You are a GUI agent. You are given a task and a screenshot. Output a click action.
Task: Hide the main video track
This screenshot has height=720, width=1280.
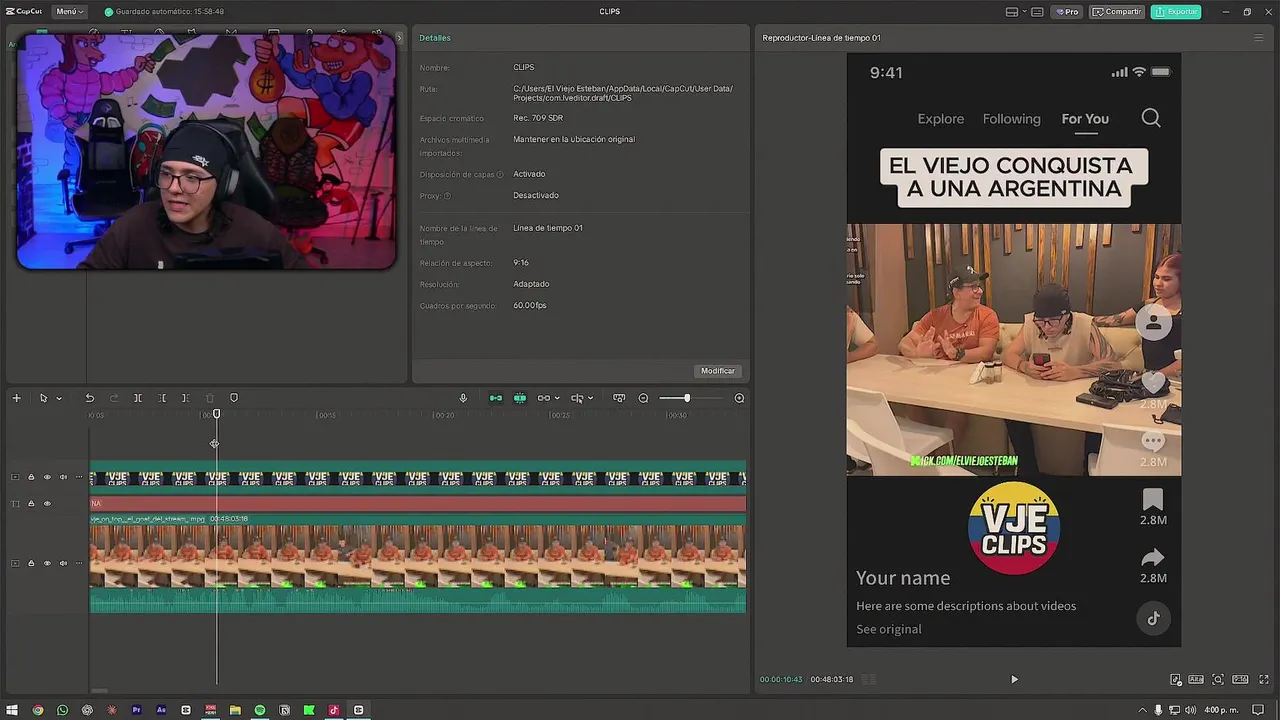[x=47, y=563]
